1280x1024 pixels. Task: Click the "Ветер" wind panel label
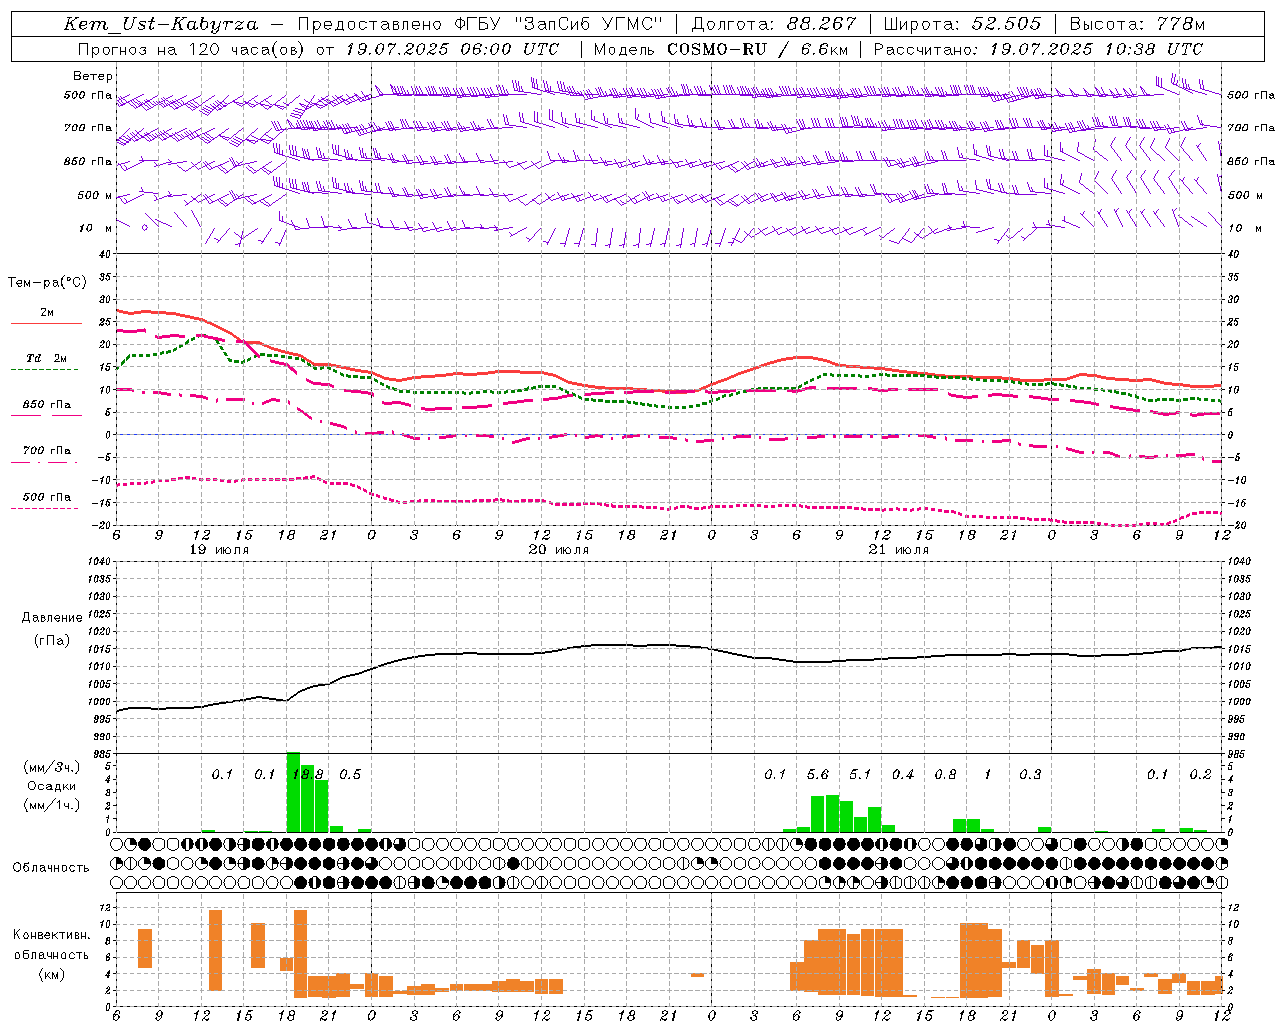pos(93,76)
